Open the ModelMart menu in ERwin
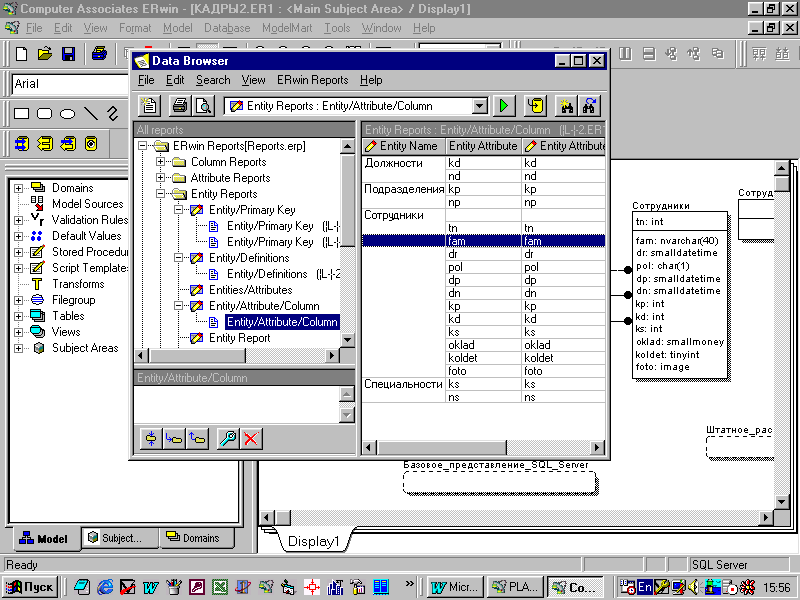The width and height of the screenshot is (800, 600). coord(287,28)
